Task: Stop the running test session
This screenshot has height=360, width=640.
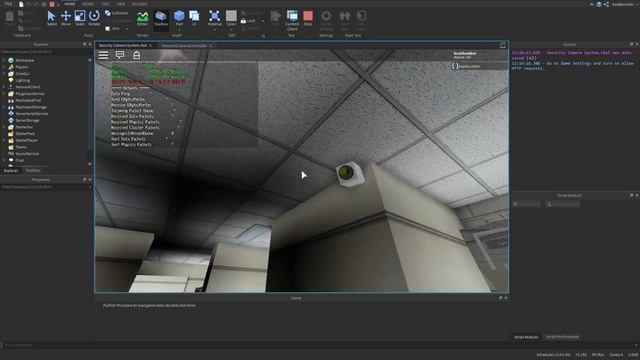Action: (x=308, y=18)
